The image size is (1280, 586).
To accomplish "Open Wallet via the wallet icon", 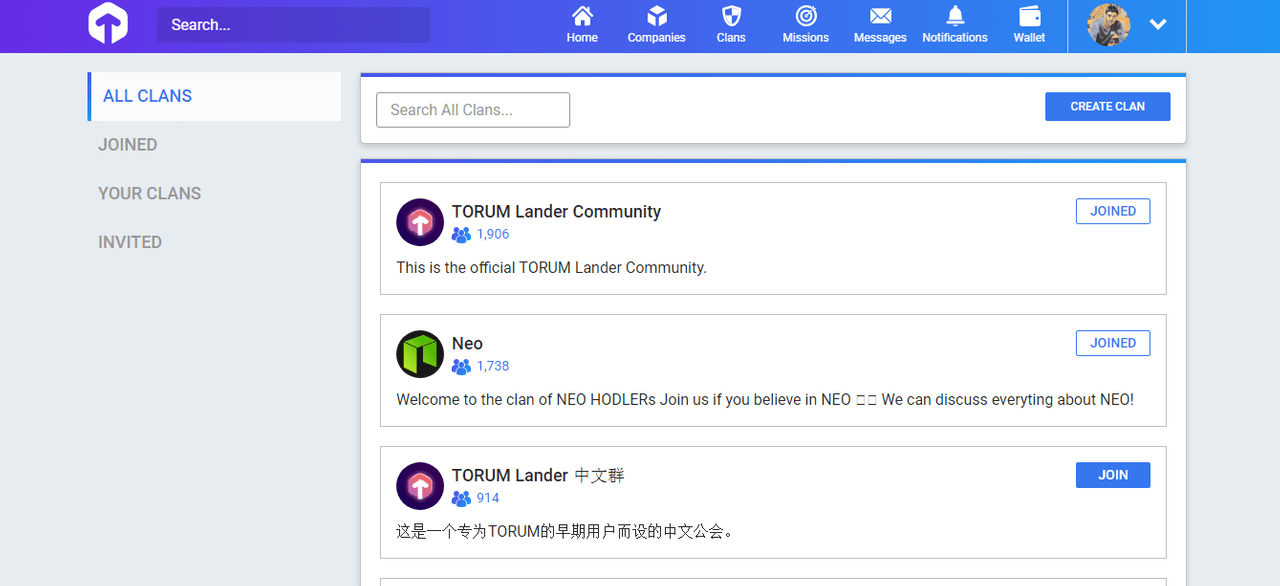I will (x=1029, y=16).
